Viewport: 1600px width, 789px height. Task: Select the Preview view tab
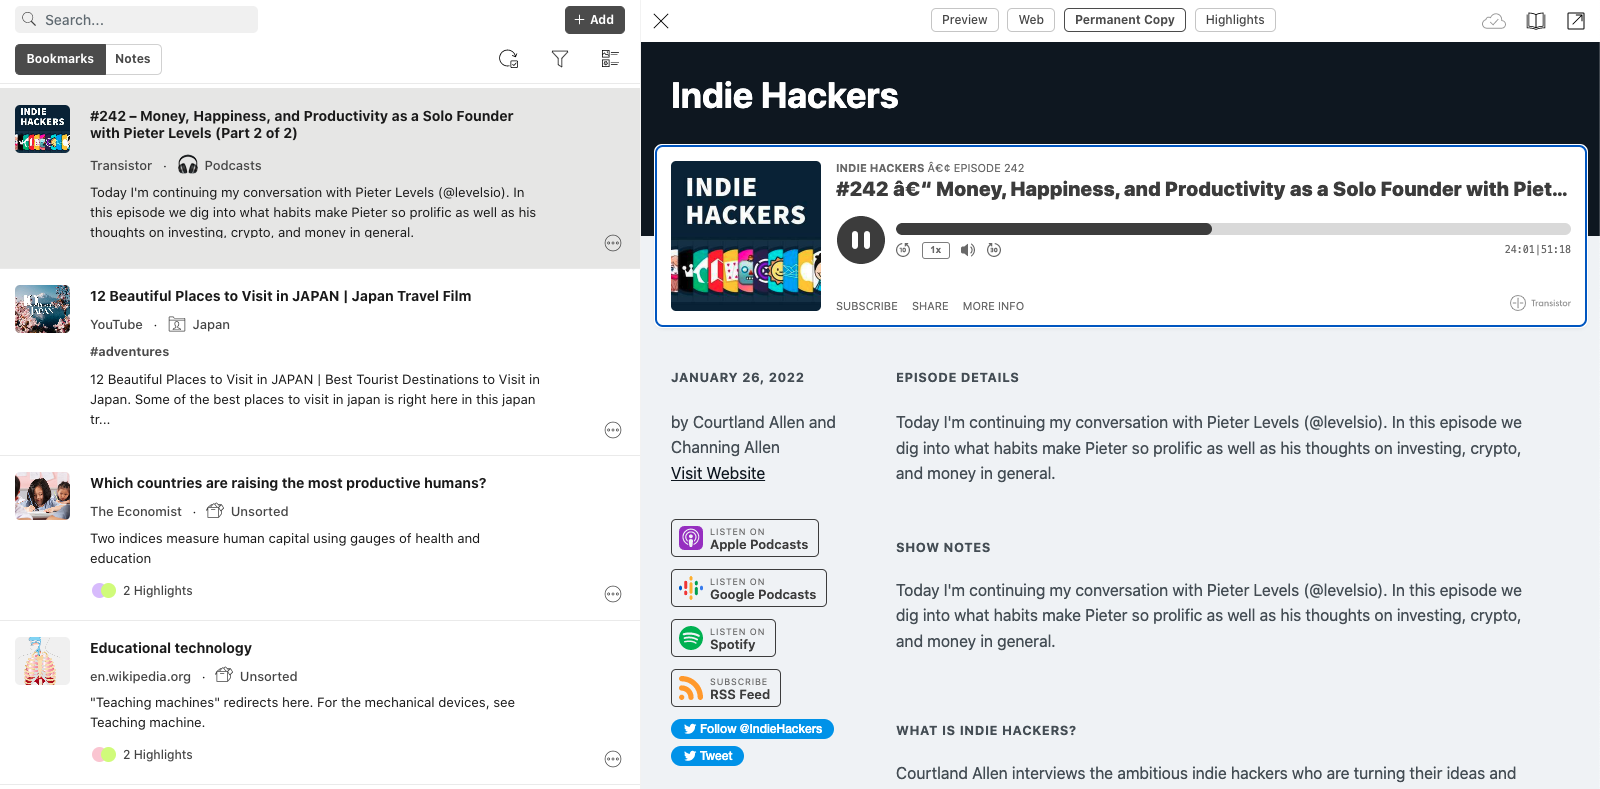tap(965, 20)
